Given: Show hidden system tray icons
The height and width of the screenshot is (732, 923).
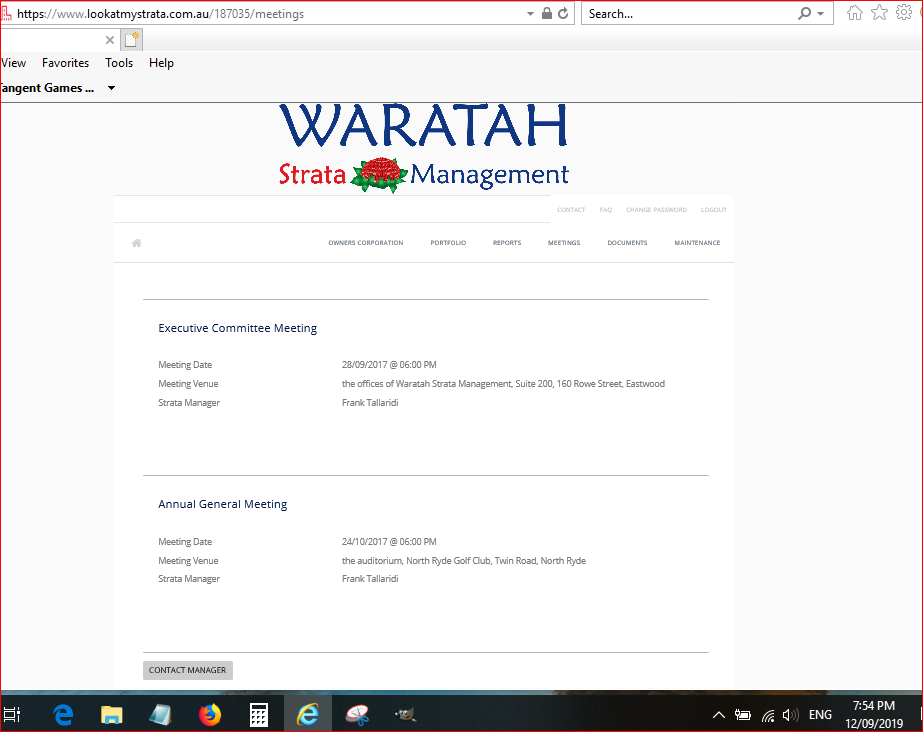Looking at the screenshot, I should [719, 715].
